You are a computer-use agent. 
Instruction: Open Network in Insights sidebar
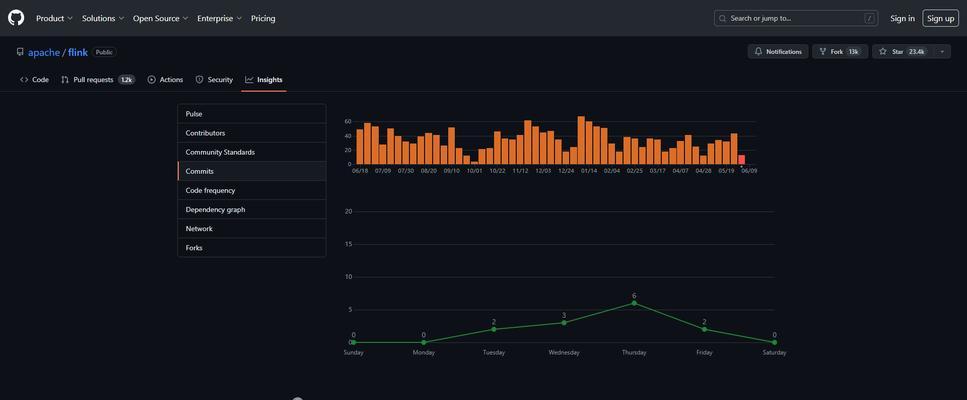click(x=252, y=229)
